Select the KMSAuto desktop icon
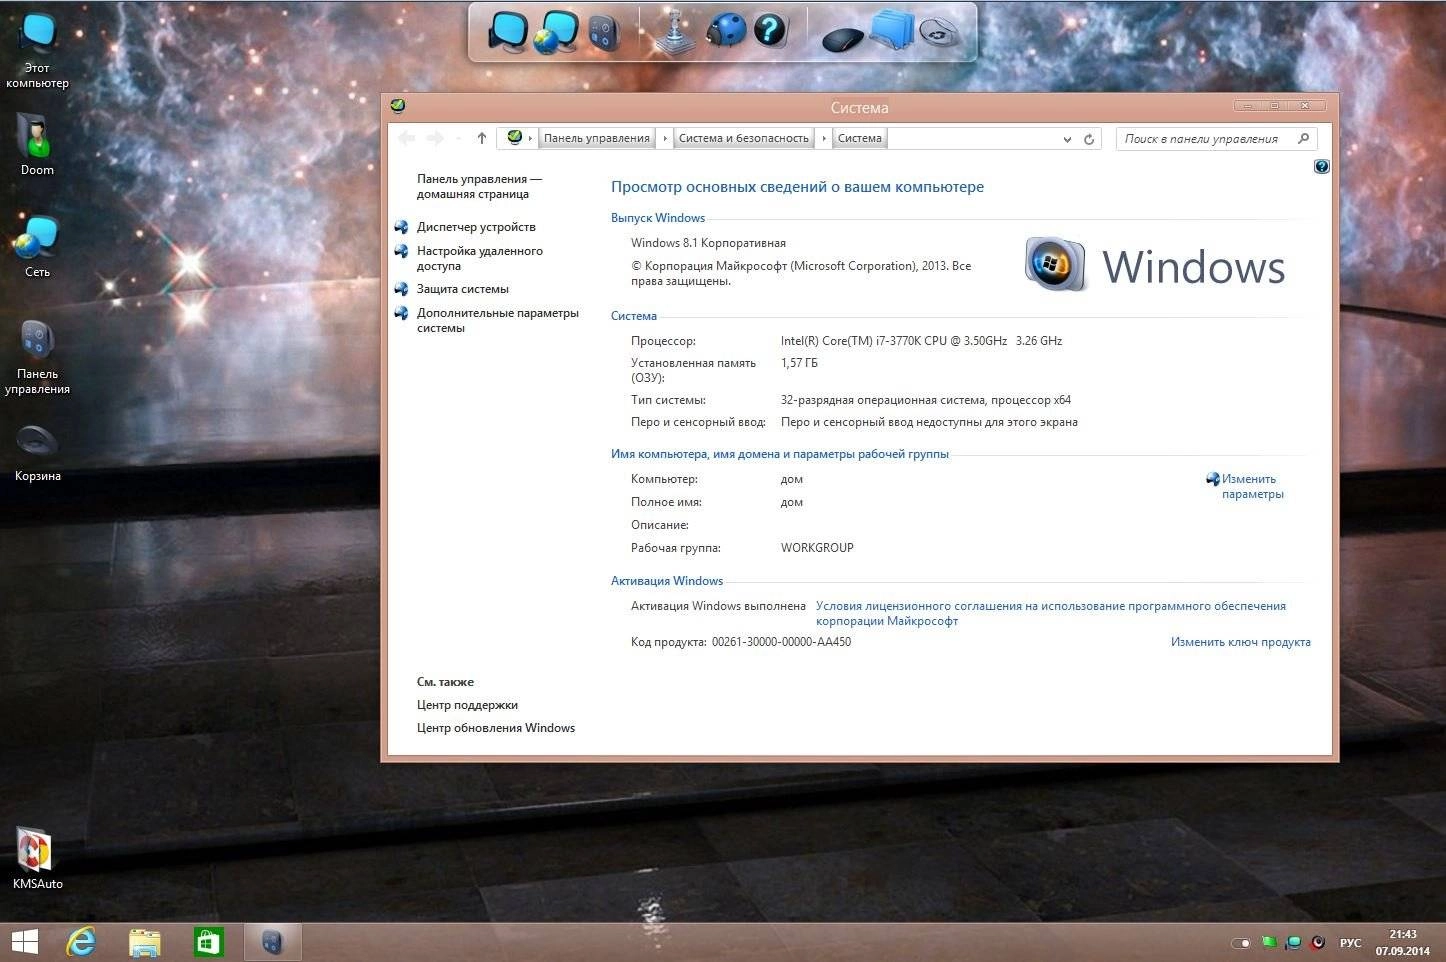 click(37, 859)
